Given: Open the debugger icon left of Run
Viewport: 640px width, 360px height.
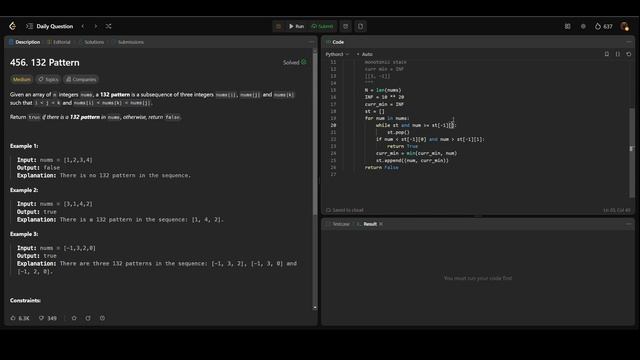Looking at the screenshot, I should click(x=278, y=26).
